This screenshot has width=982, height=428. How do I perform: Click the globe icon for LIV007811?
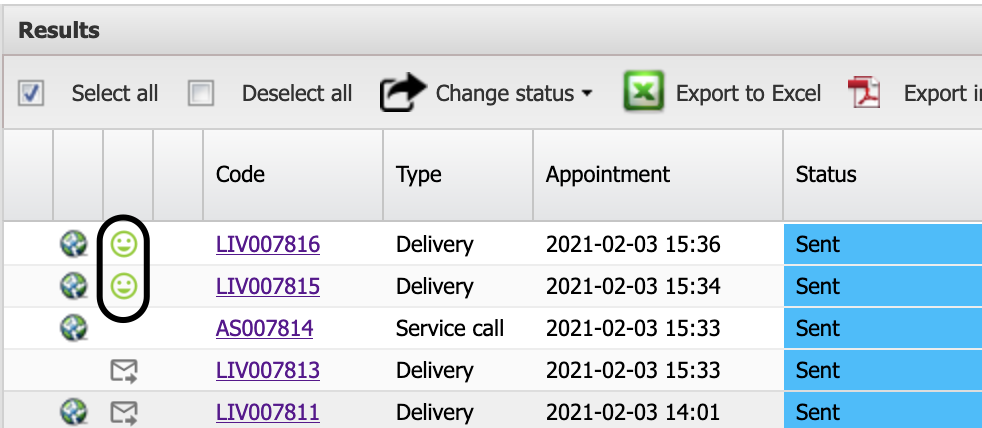click(x=74, y=412)
